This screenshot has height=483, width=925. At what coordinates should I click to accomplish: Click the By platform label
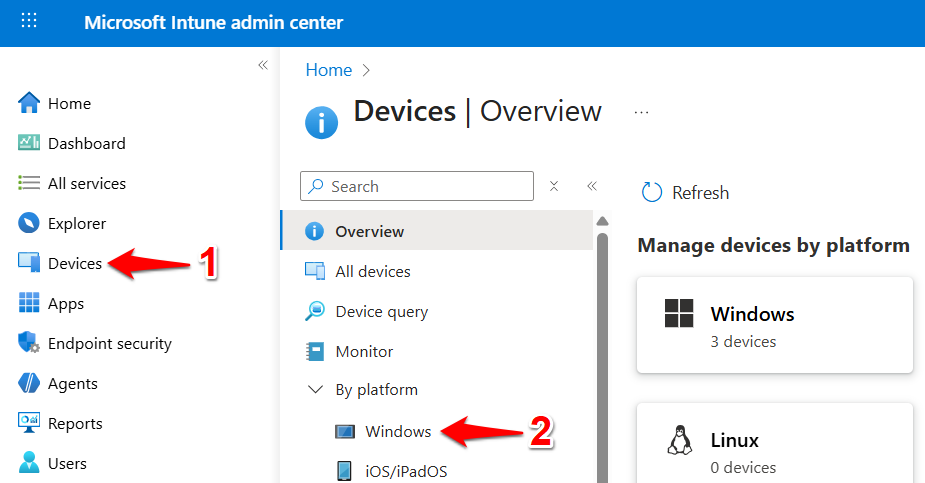coord(376,390)
